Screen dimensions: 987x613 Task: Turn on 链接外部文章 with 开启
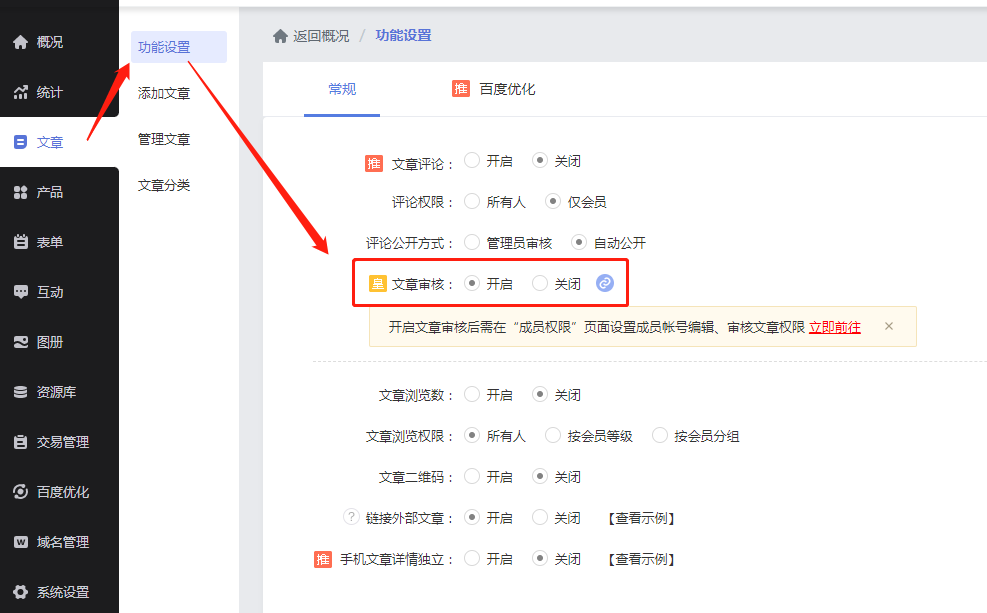tap(472, 517)
